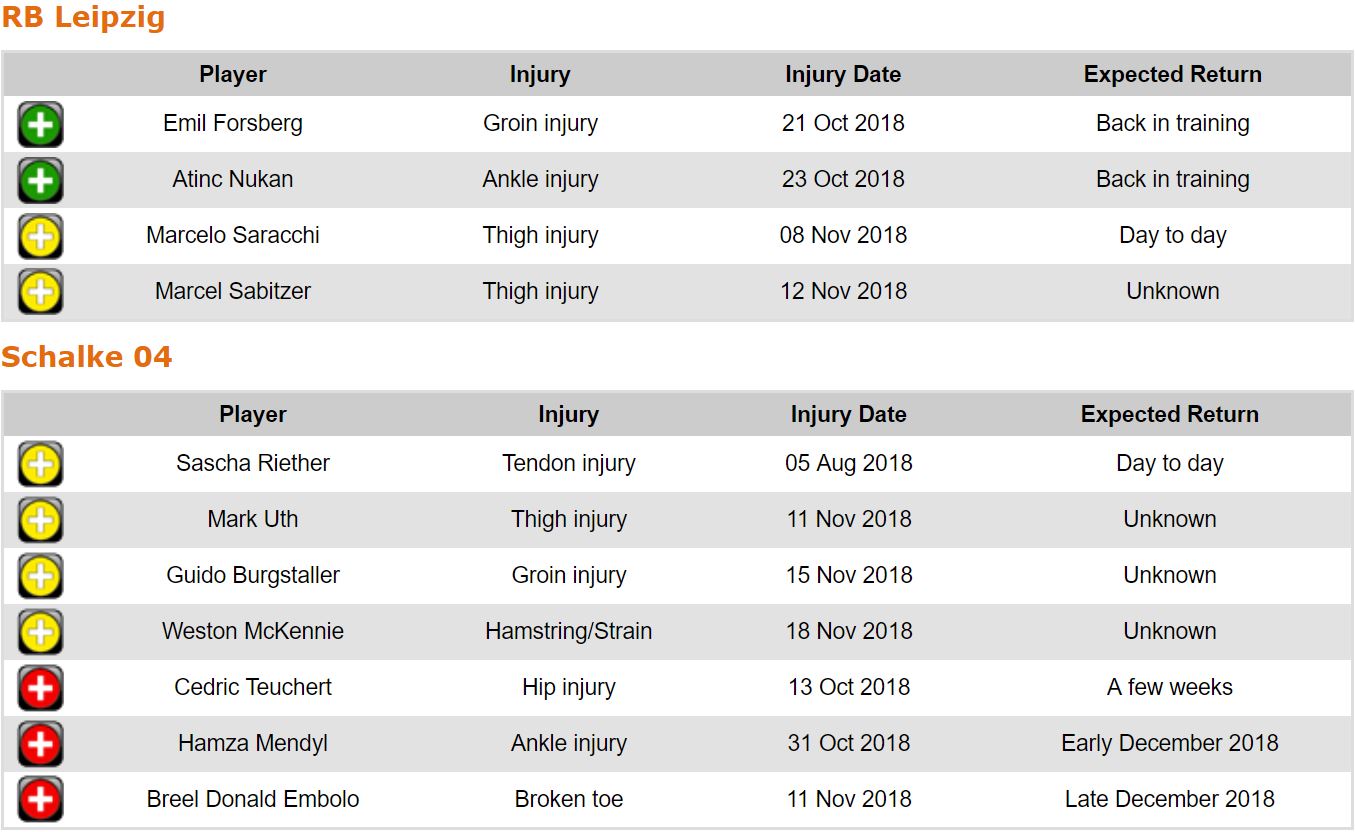Click the Schalke 04 team heading
The height and width of the screenshot is (832, 1355).
86,357
